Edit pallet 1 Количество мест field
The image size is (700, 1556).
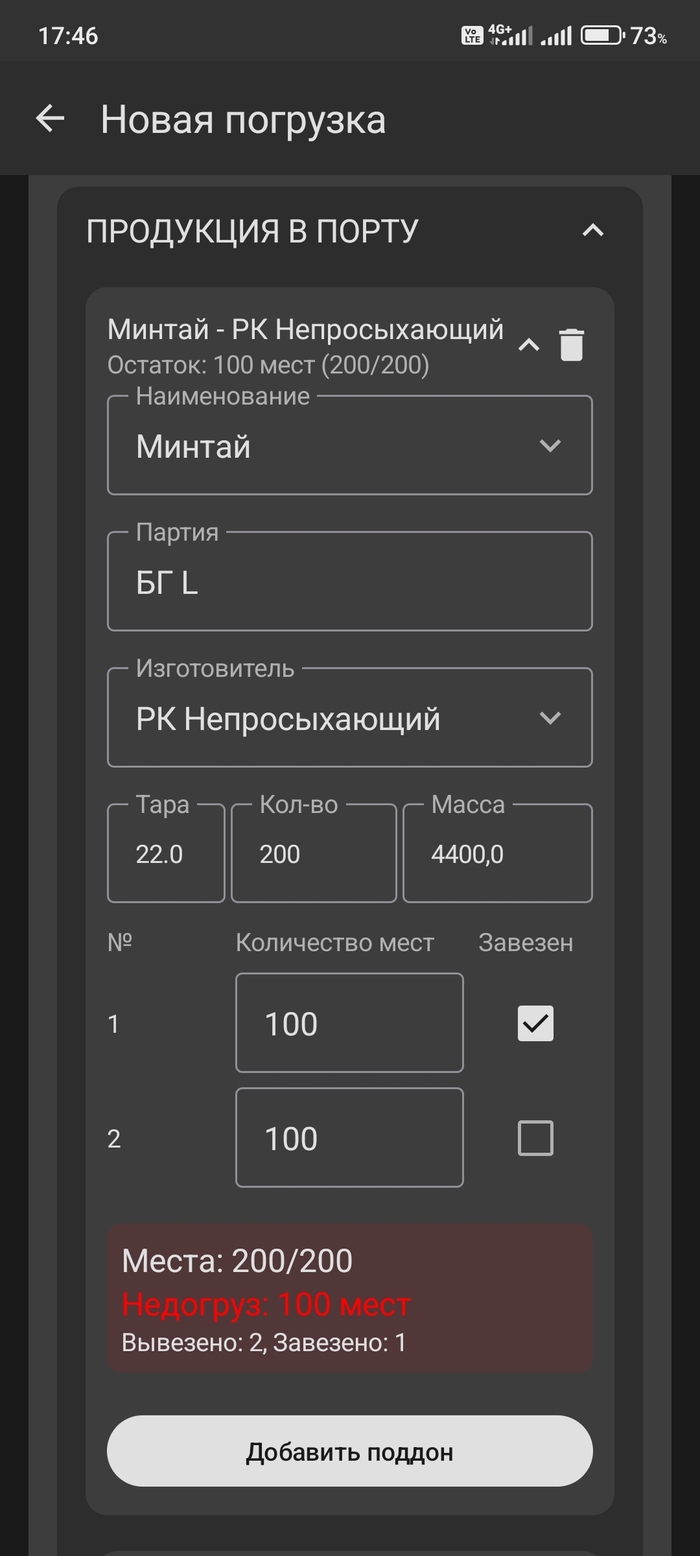(x=349, y=1023)
